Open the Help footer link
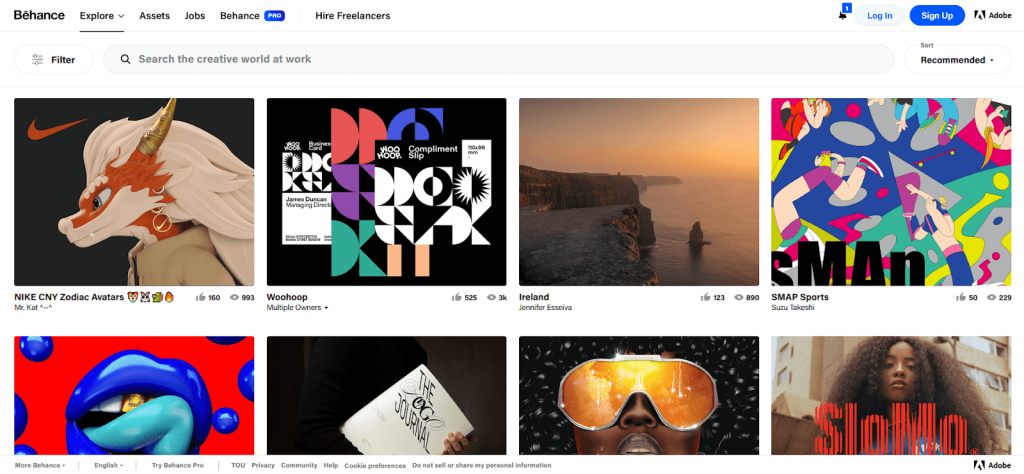1024x474 pixels. click(x=331, y=466)
